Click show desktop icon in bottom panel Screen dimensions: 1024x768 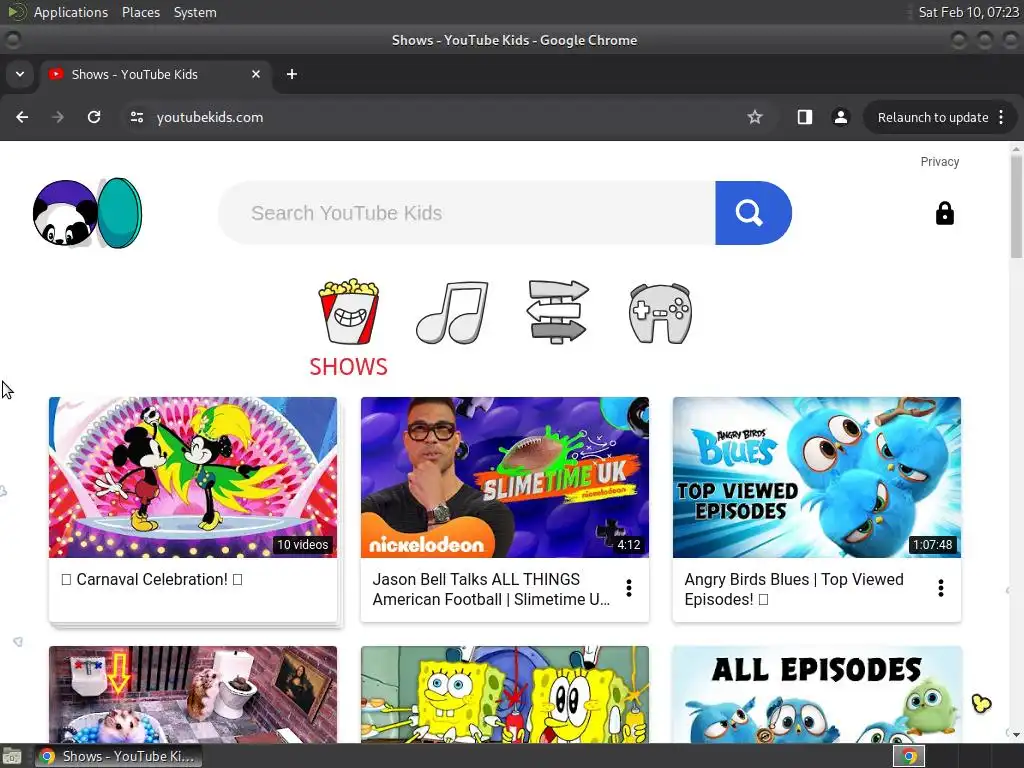(12, 756)
